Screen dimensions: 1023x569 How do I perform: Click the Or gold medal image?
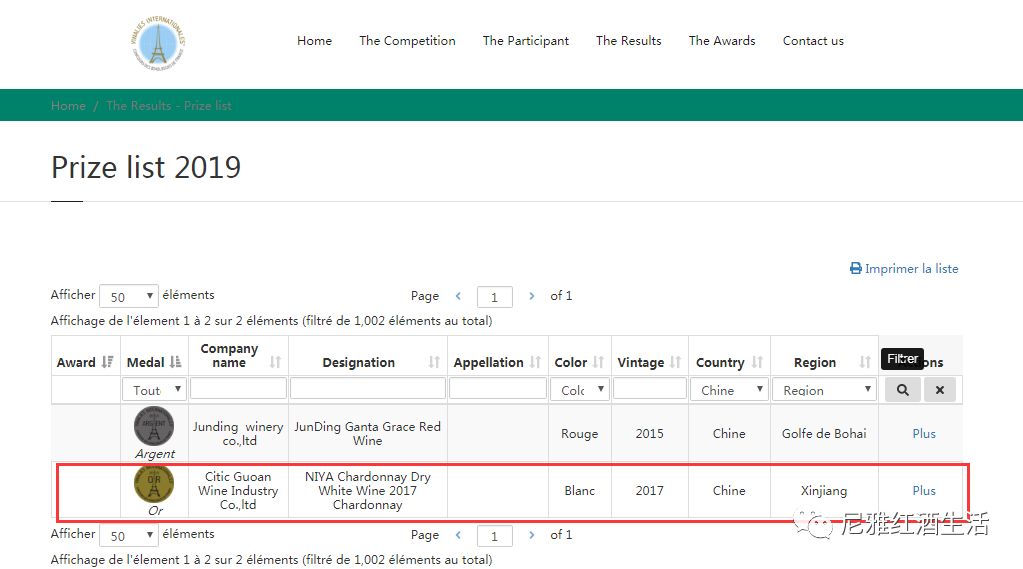coord(154,484)
